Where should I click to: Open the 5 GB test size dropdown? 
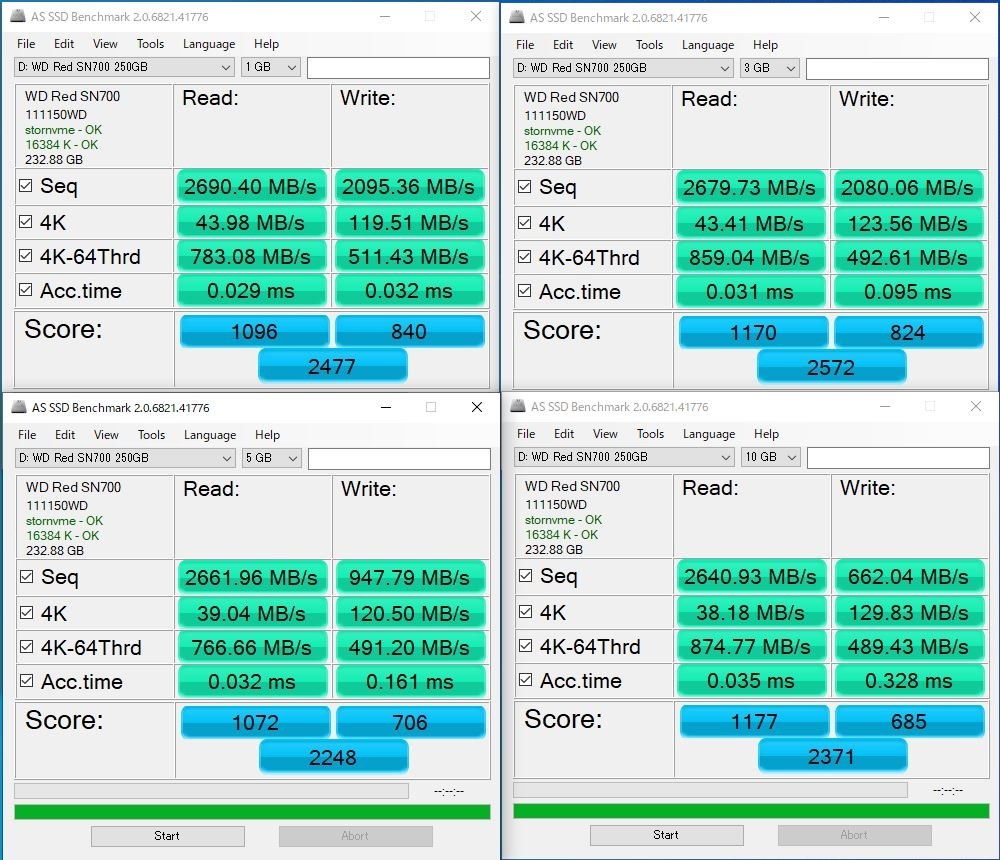272,458
